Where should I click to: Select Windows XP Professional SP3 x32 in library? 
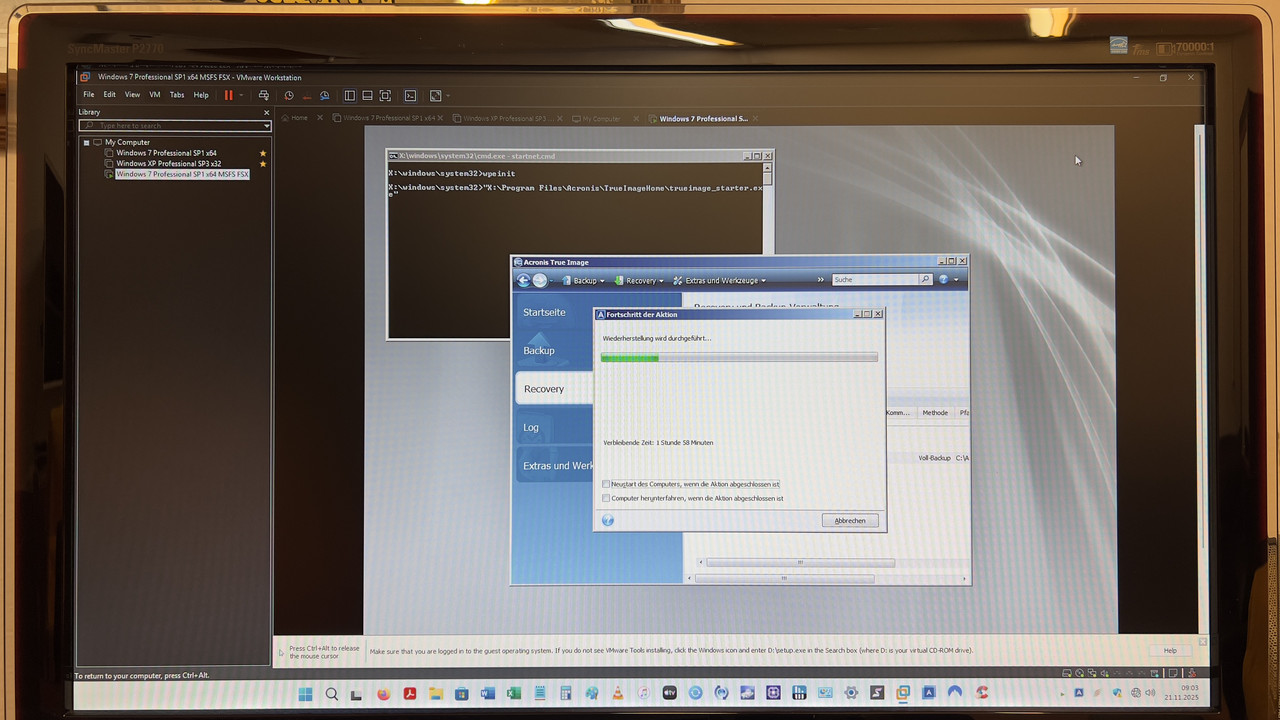coord(169,163)
